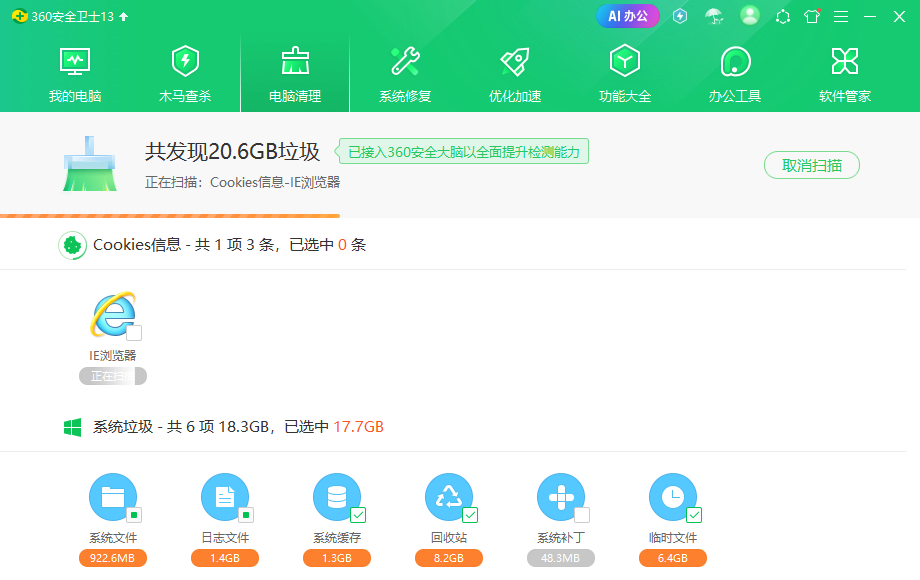Open 办公工具 icon

(735, 62)
